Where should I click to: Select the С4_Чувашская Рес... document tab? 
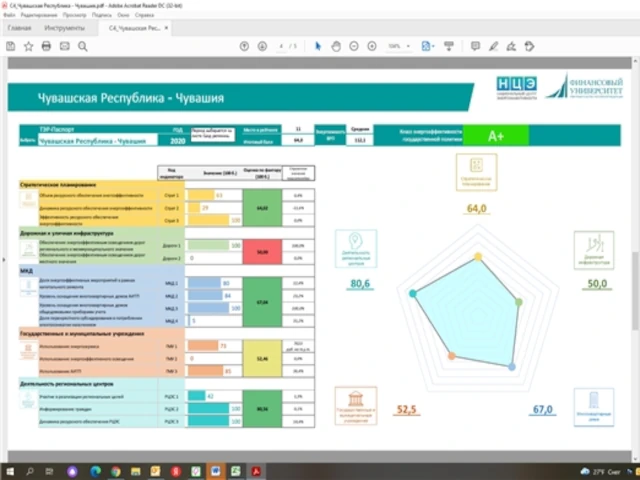134,28
